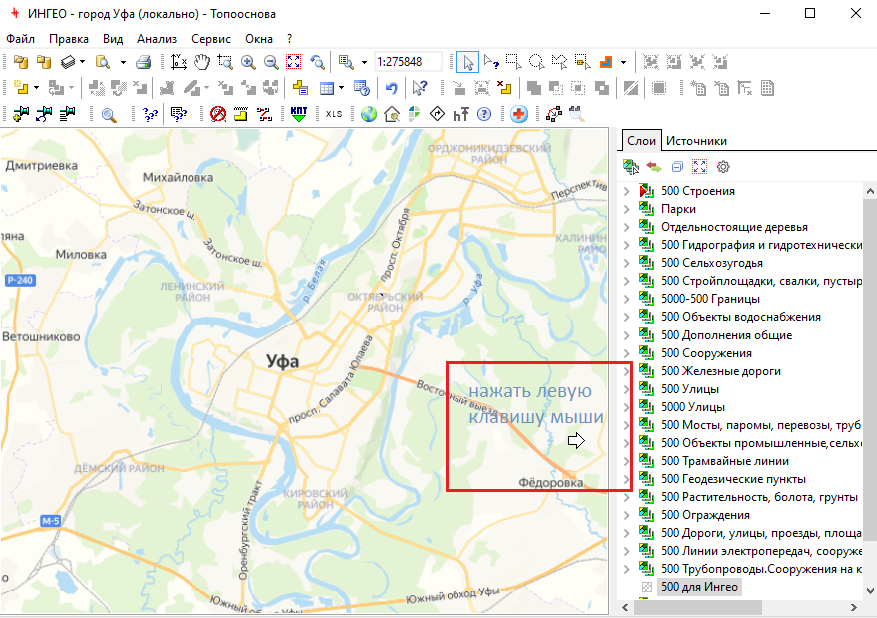Viewport: 877px width, 618px height.
Task: Open dropdown next to create object tool
Action: [36, 88]
